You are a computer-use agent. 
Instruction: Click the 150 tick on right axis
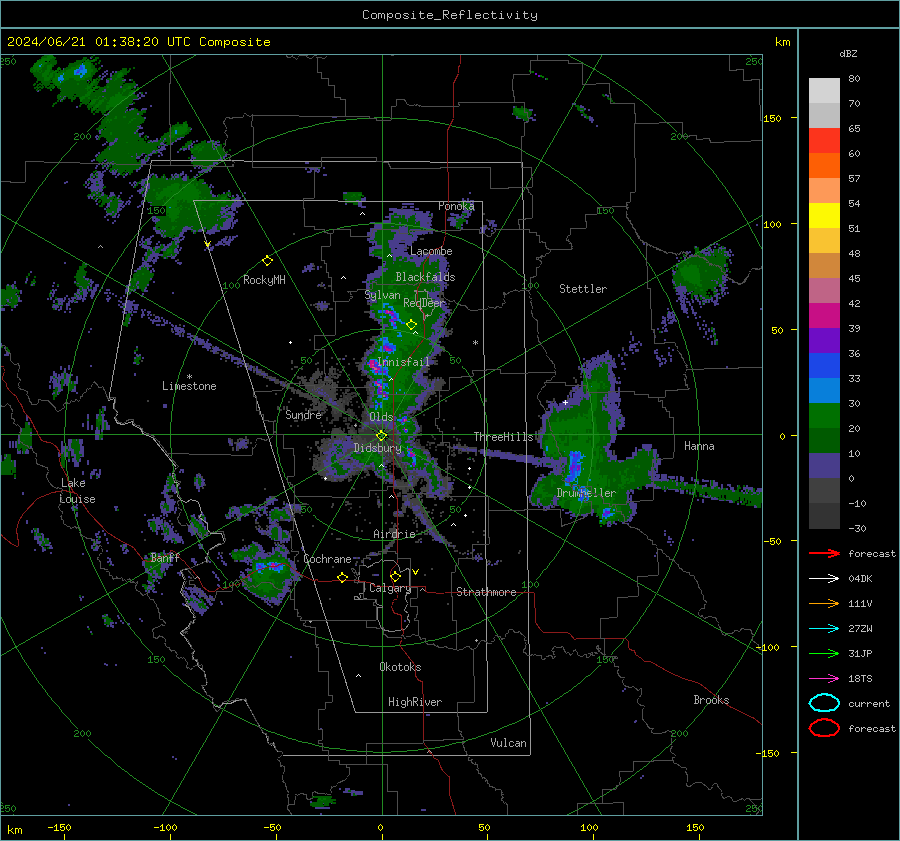coord(772,118)
